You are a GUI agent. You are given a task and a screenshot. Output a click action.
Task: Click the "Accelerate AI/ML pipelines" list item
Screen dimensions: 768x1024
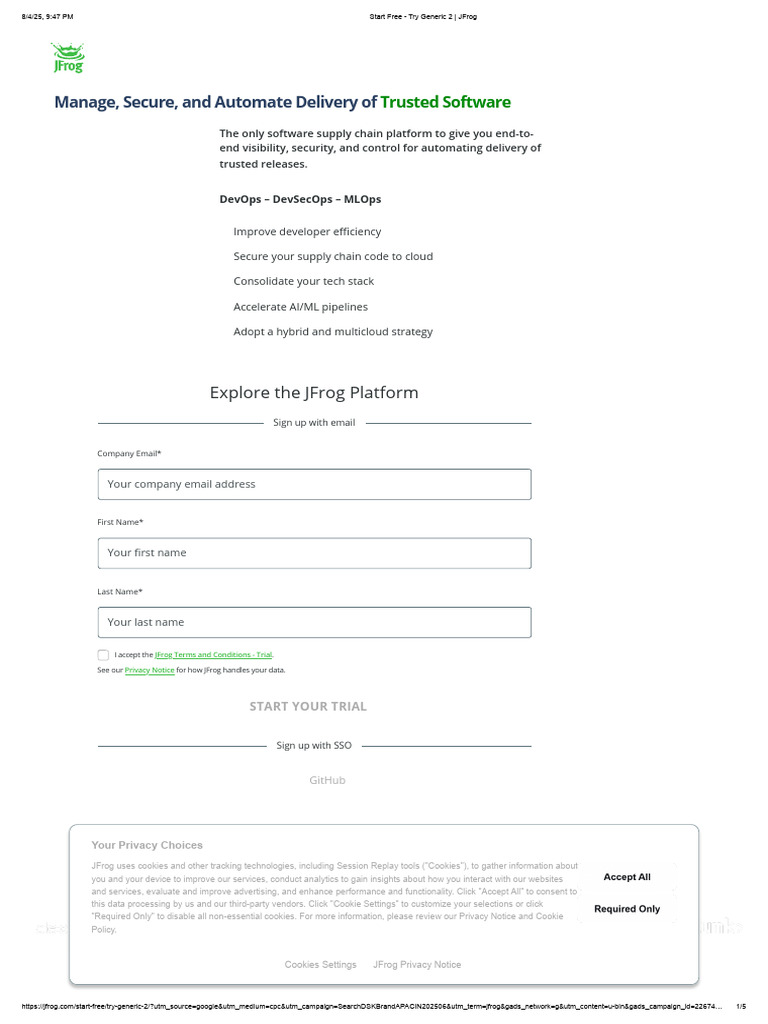click(300, 307)
